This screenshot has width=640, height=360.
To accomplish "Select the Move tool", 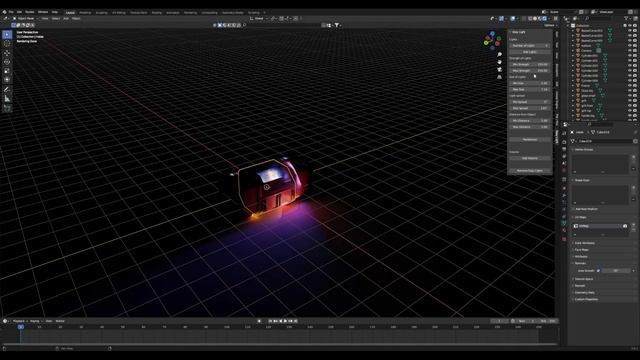I will click(7, 53).
